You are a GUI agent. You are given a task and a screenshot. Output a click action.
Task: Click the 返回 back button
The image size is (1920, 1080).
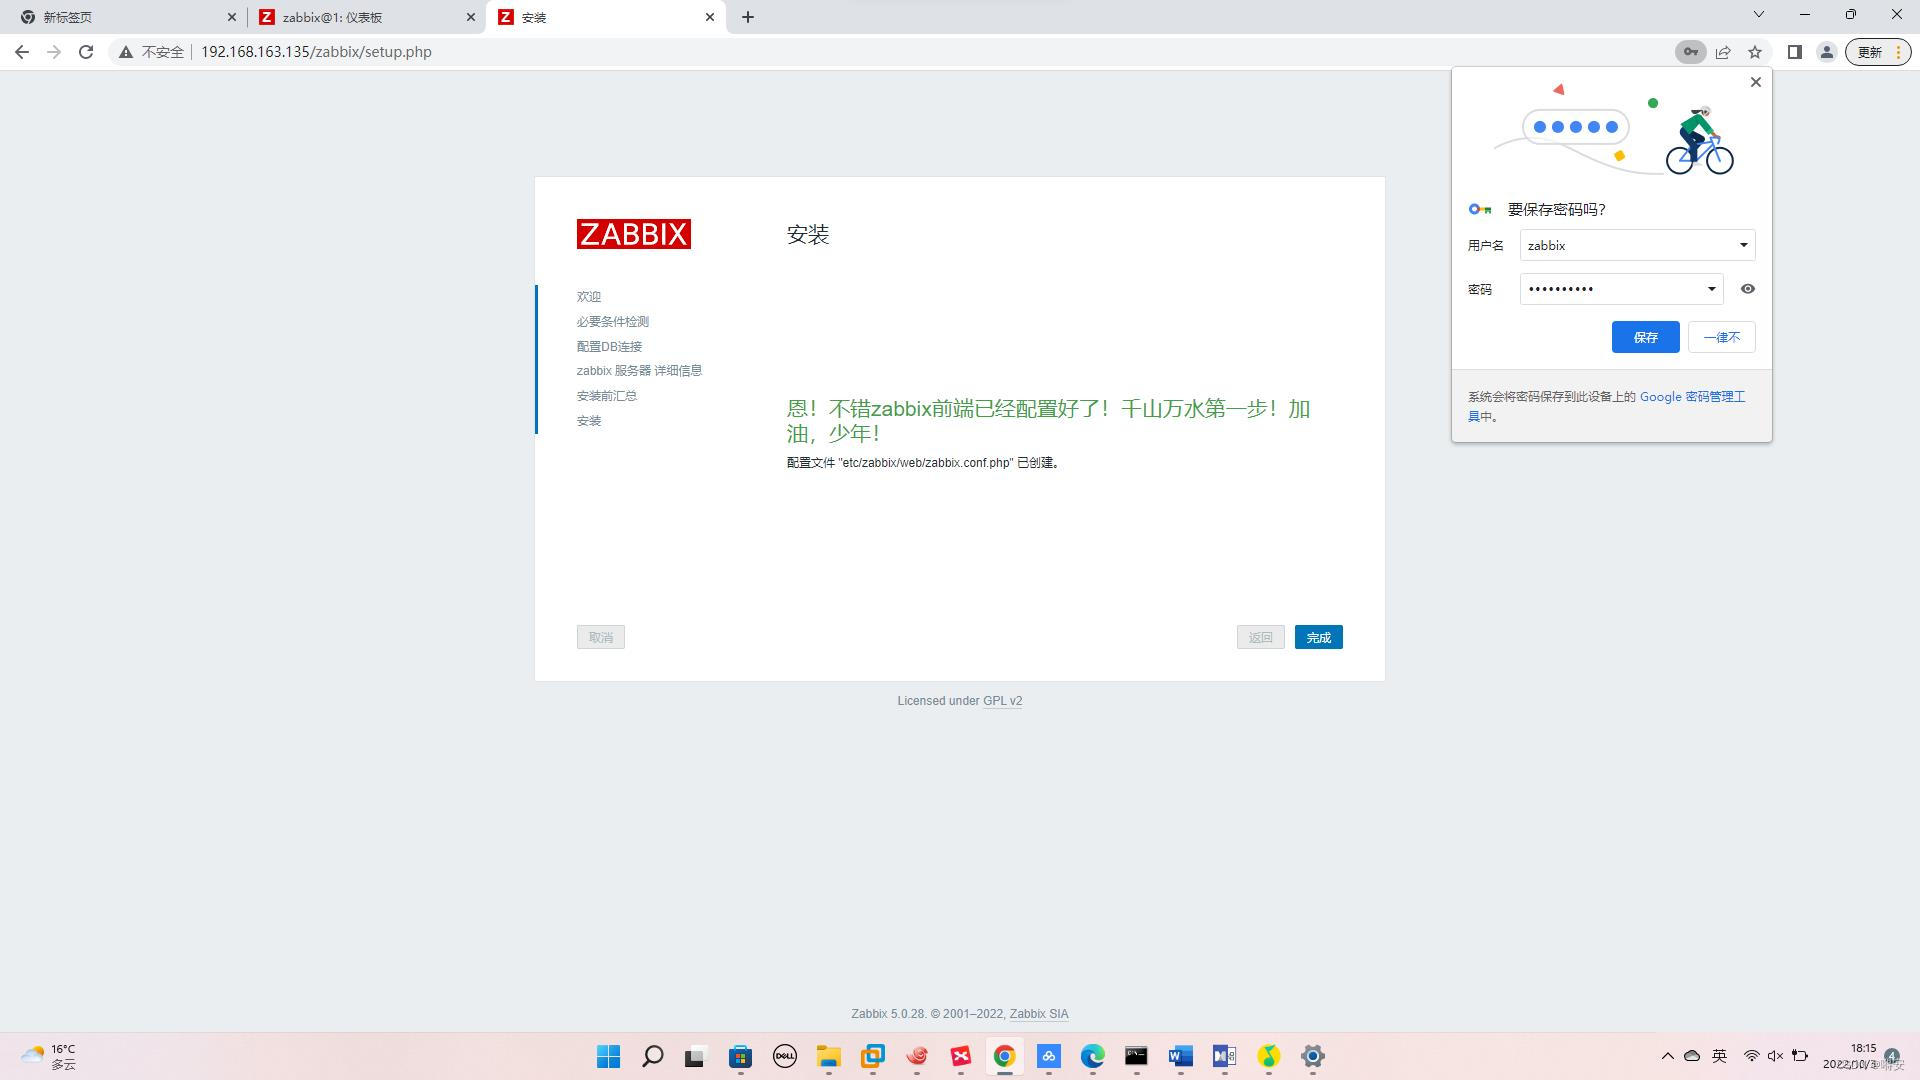coord(1261,638)
